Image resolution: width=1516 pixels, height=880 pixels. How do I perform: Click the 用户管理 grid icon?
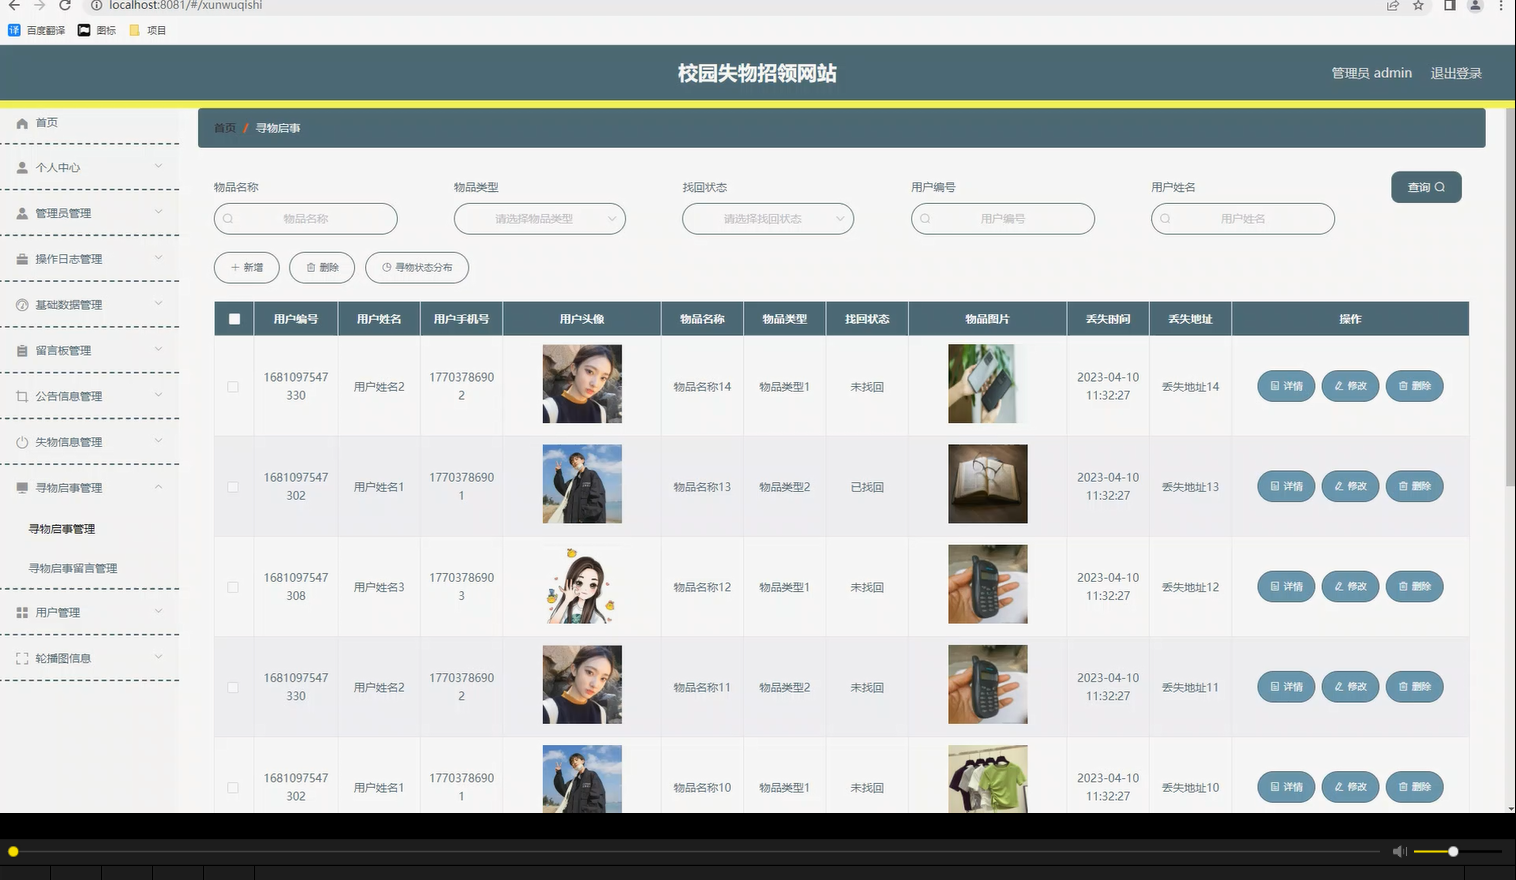tap(22, 613)
